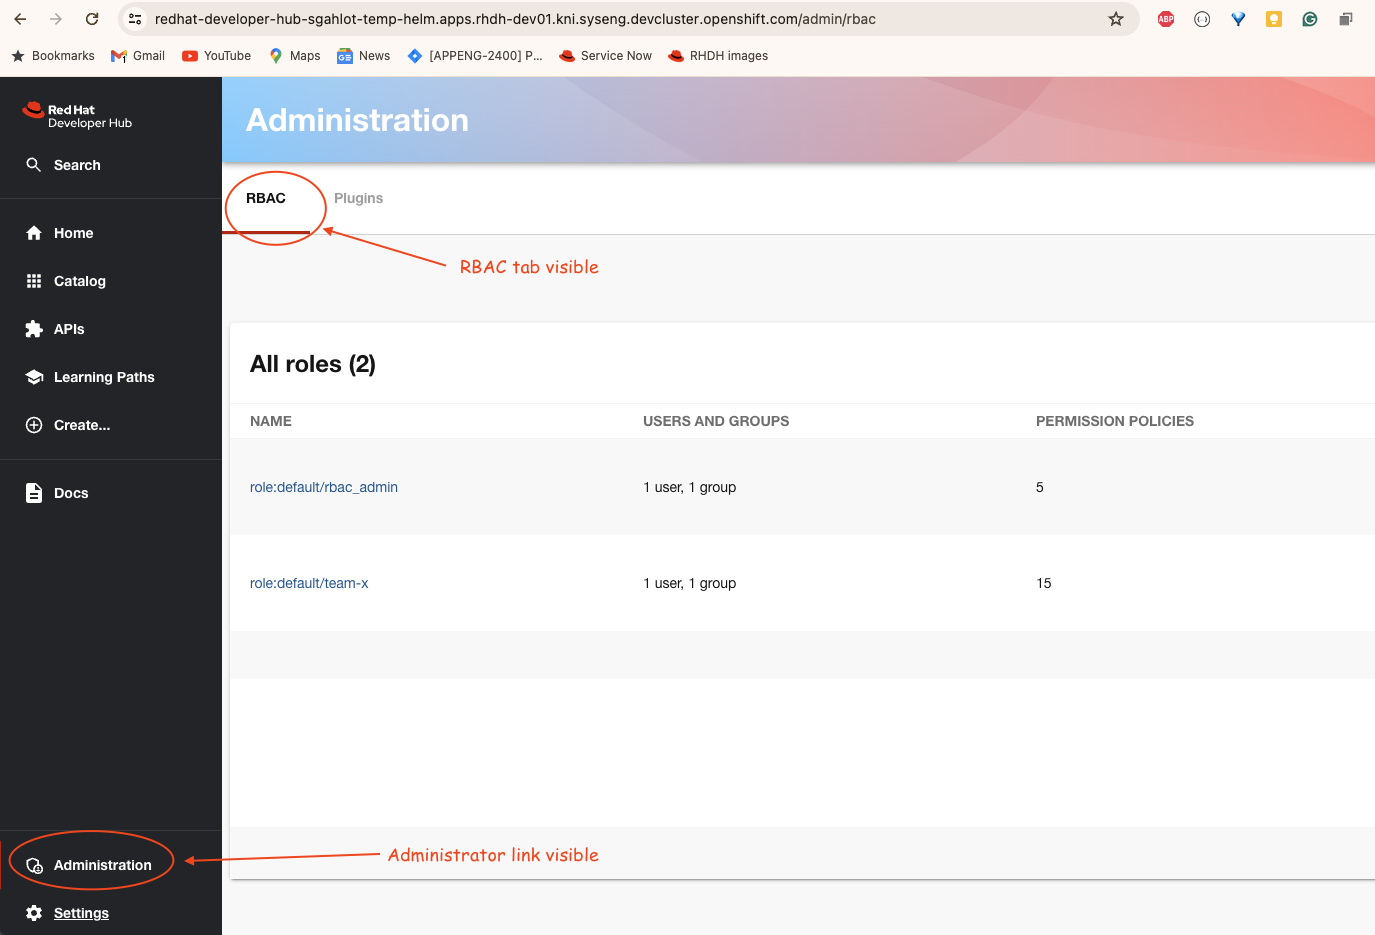Open the [APPENG-2400] bookmark
The image size is (1375, 935).
pos(475,56)
